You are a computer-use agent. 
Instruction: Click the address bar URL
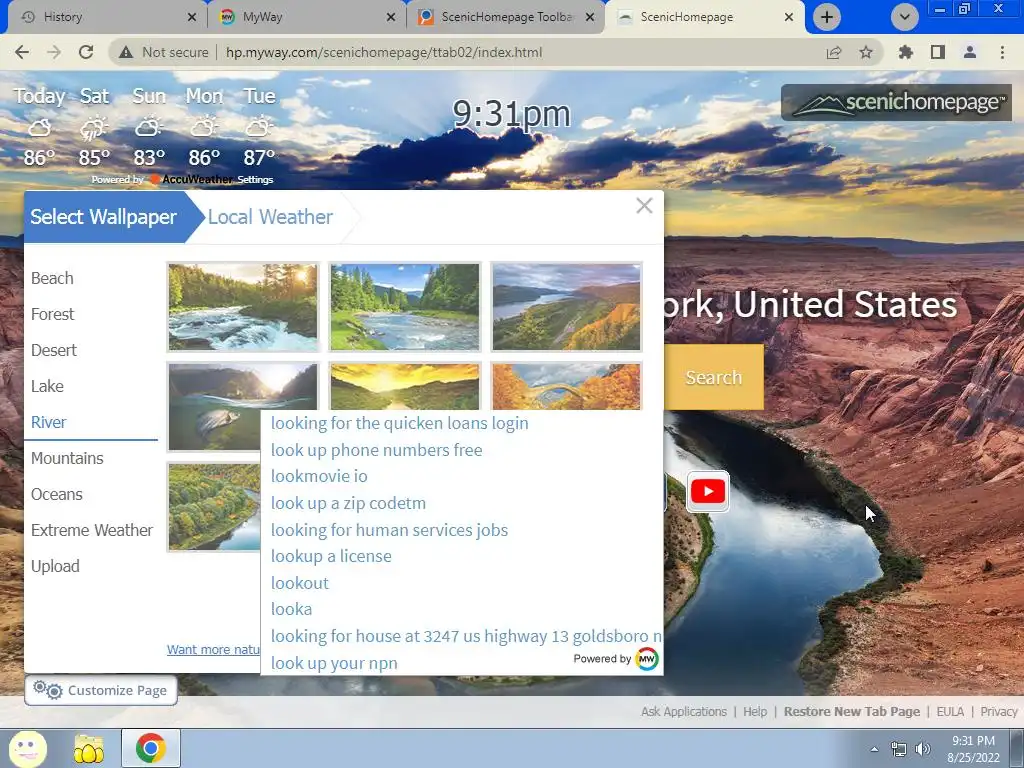click(384, 52)
